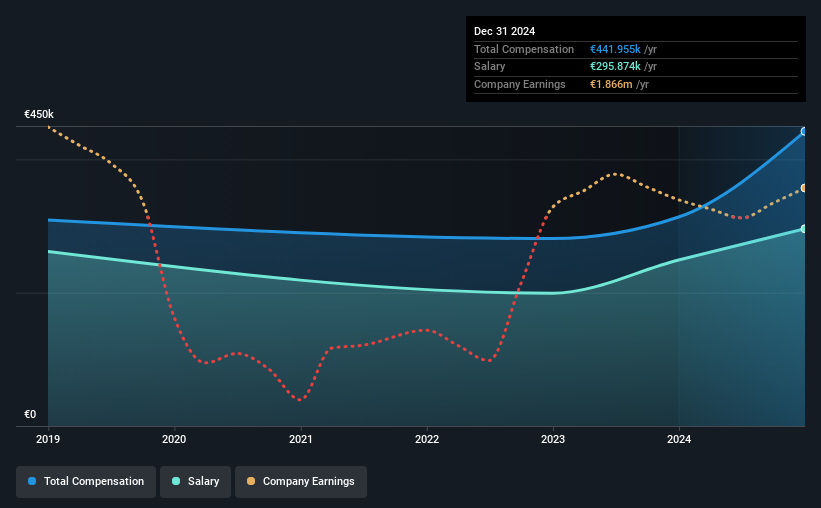
Task: Toggle the Total Compensation legend button
Action: [x=86, y=482]
